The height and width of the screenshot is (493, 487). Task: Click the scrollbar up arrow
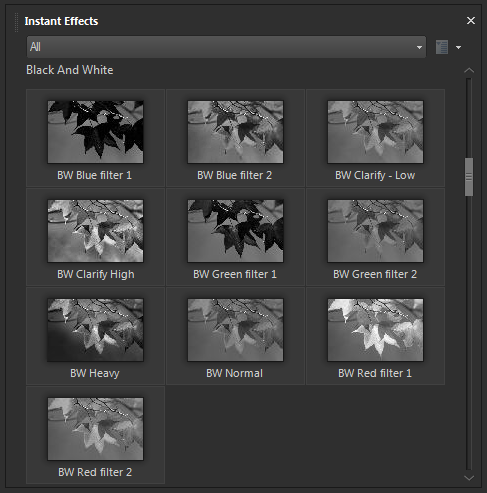469,70
